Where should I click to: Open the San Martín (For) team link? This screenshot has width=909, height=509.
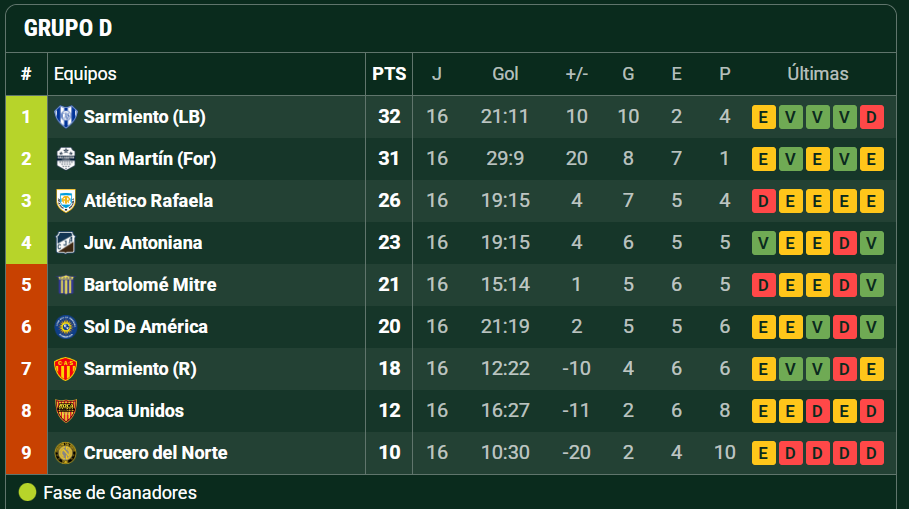150,159
